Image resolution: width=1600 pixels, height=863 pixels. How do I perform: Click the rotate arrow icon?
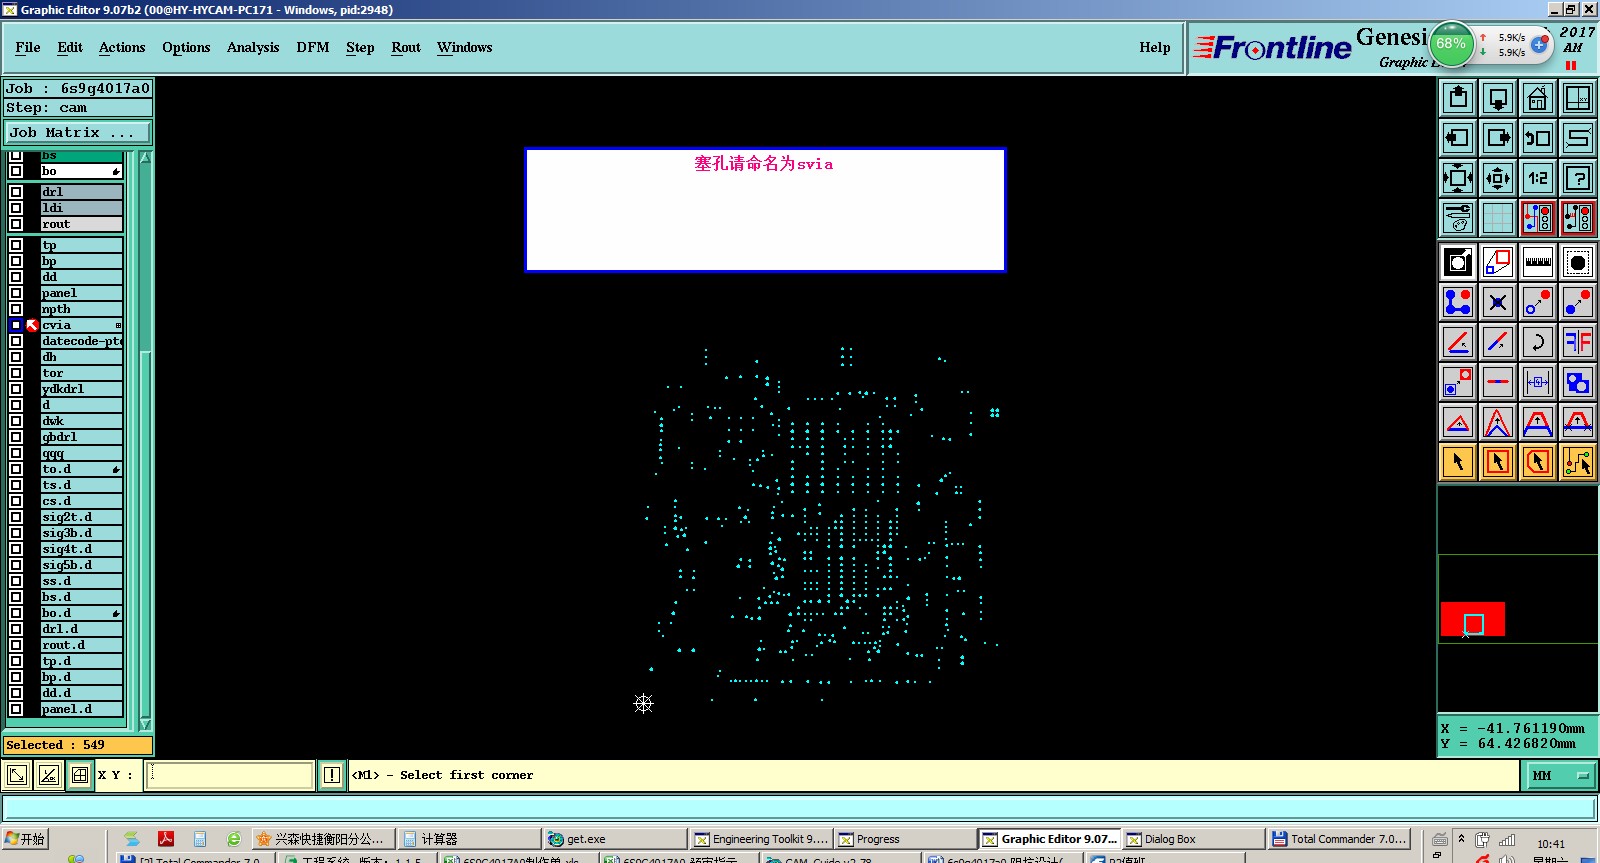click(1538, 342)
